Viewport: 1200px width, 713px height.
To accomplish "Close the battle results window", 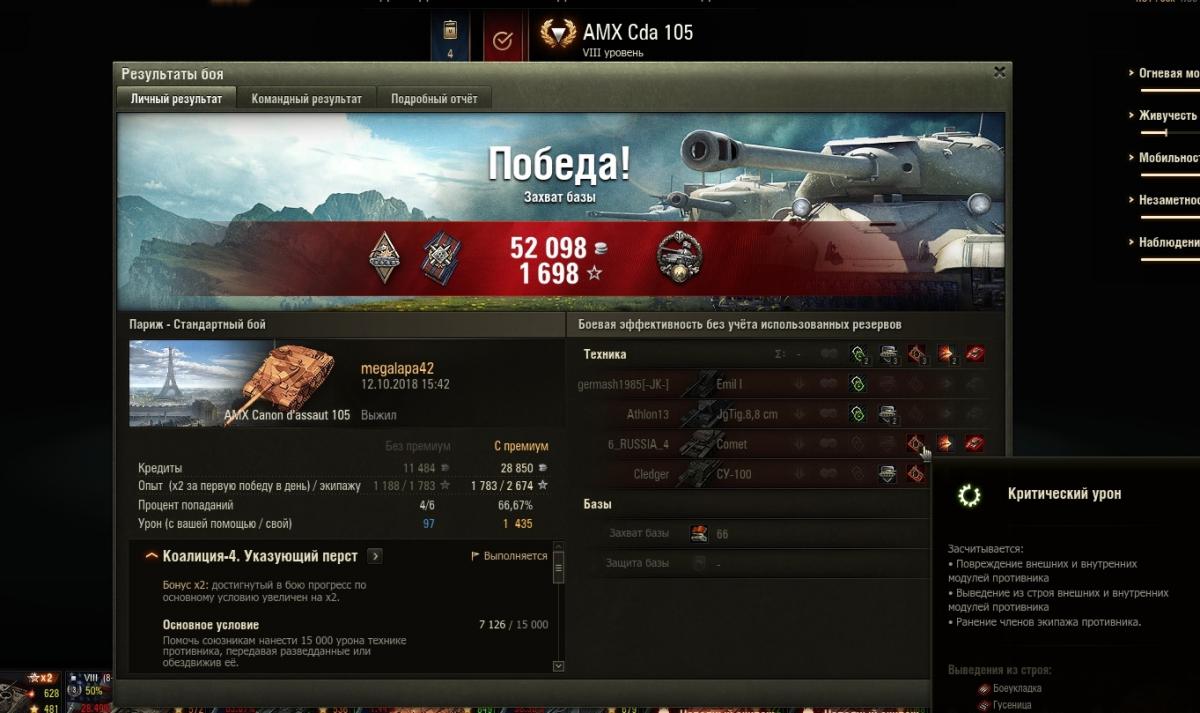I will pyautogui.click(x=999, y=72).
